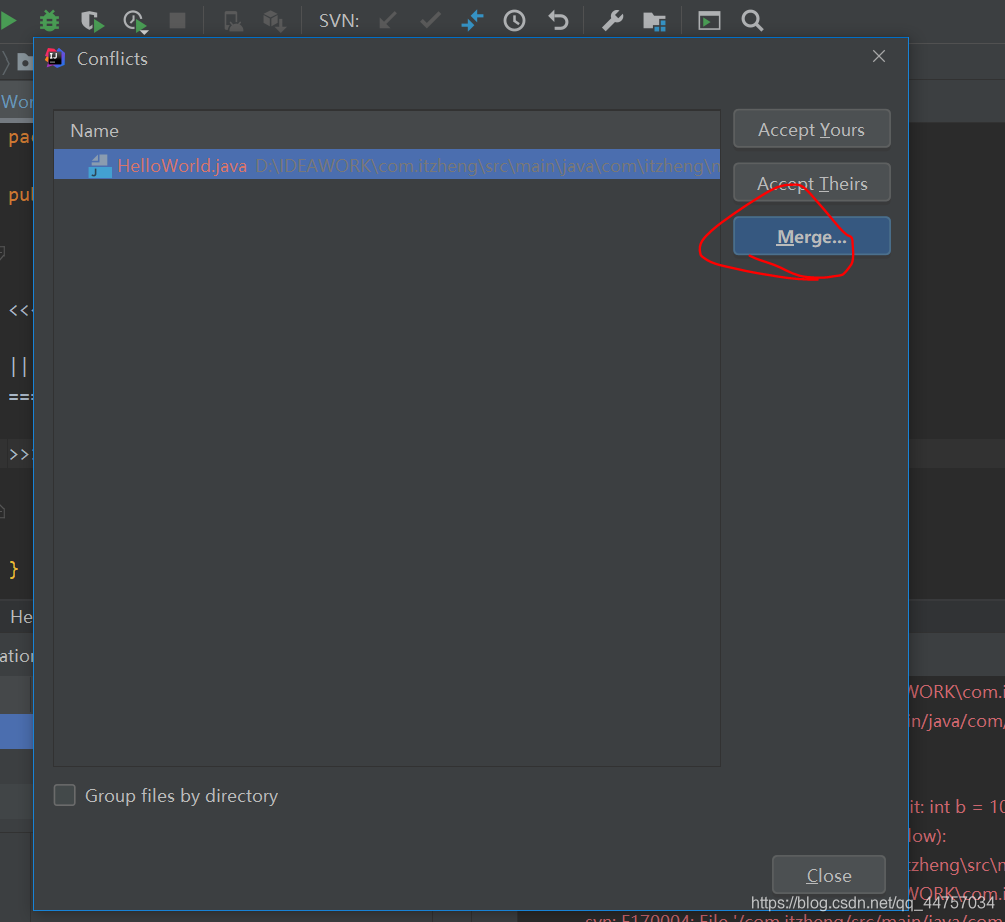Click the SVN Update Project arrow
Viewport: 1005px width, 922px height.
coord(388,20)
